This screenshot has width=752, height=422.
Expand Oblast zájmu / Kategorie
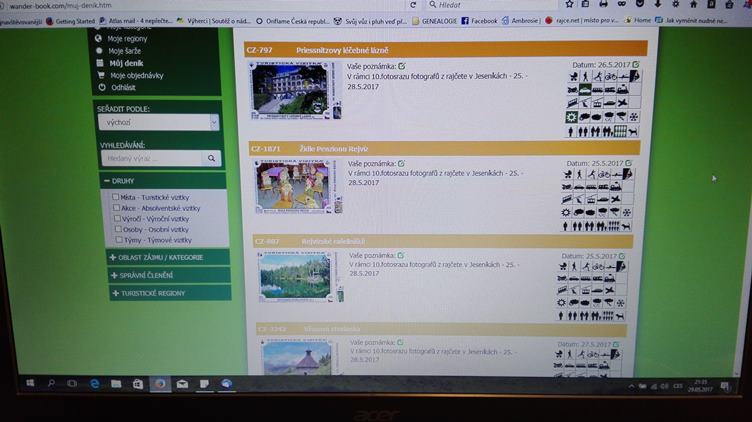pyautogui.click(x=168, y=258)
